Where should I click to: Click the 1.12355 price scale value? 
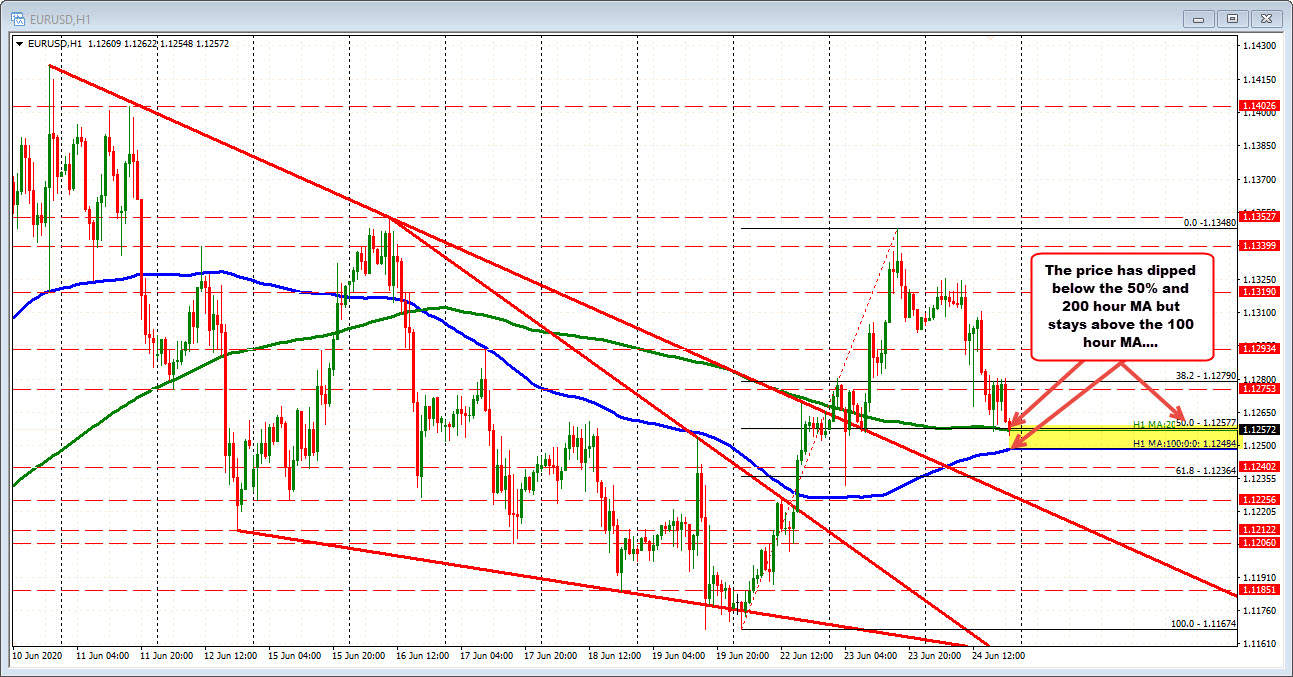pyautogui.click(x=1258, y=478)
